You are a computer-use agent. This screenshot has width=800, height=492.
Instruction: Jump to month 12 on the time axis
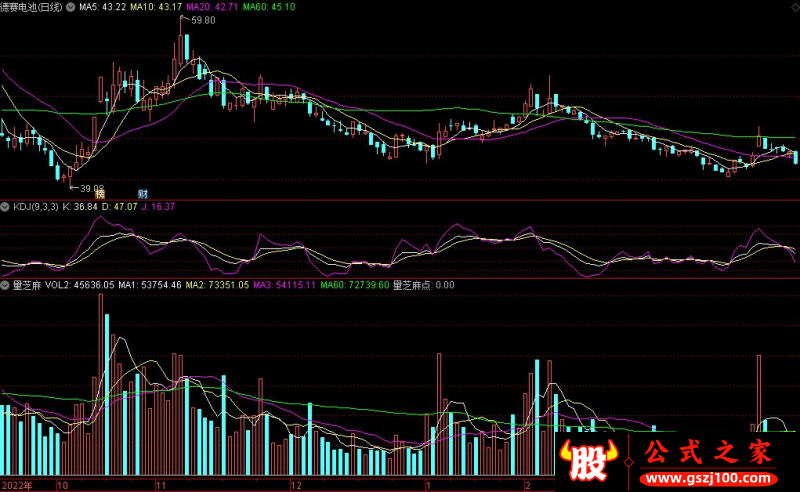(296, 485)
